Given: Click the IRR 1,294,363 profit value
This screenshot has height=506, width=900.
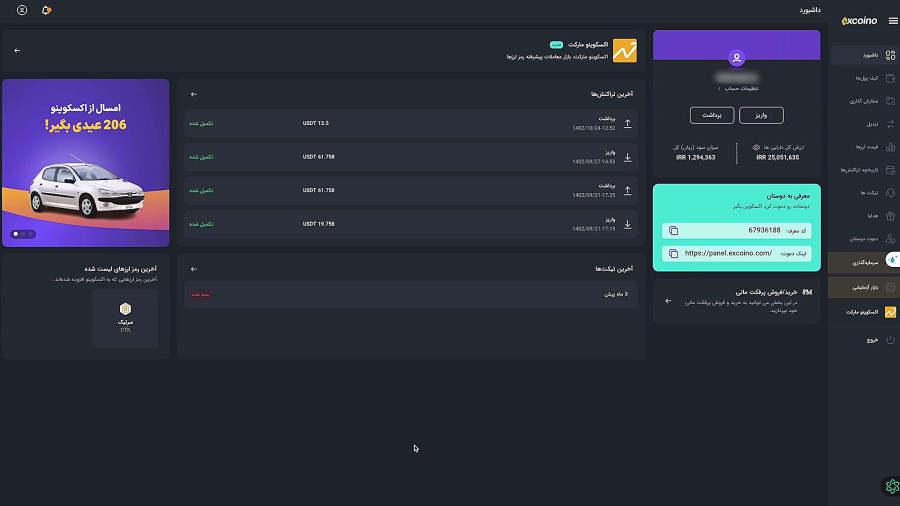Looking at the screenshot, I should click(696, 157).
